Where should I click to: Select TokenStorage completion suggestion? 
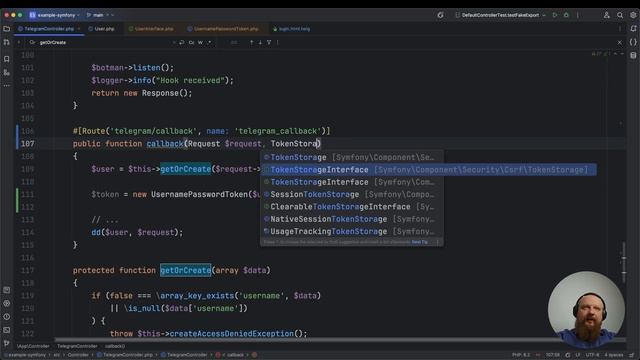coord(352,157)
